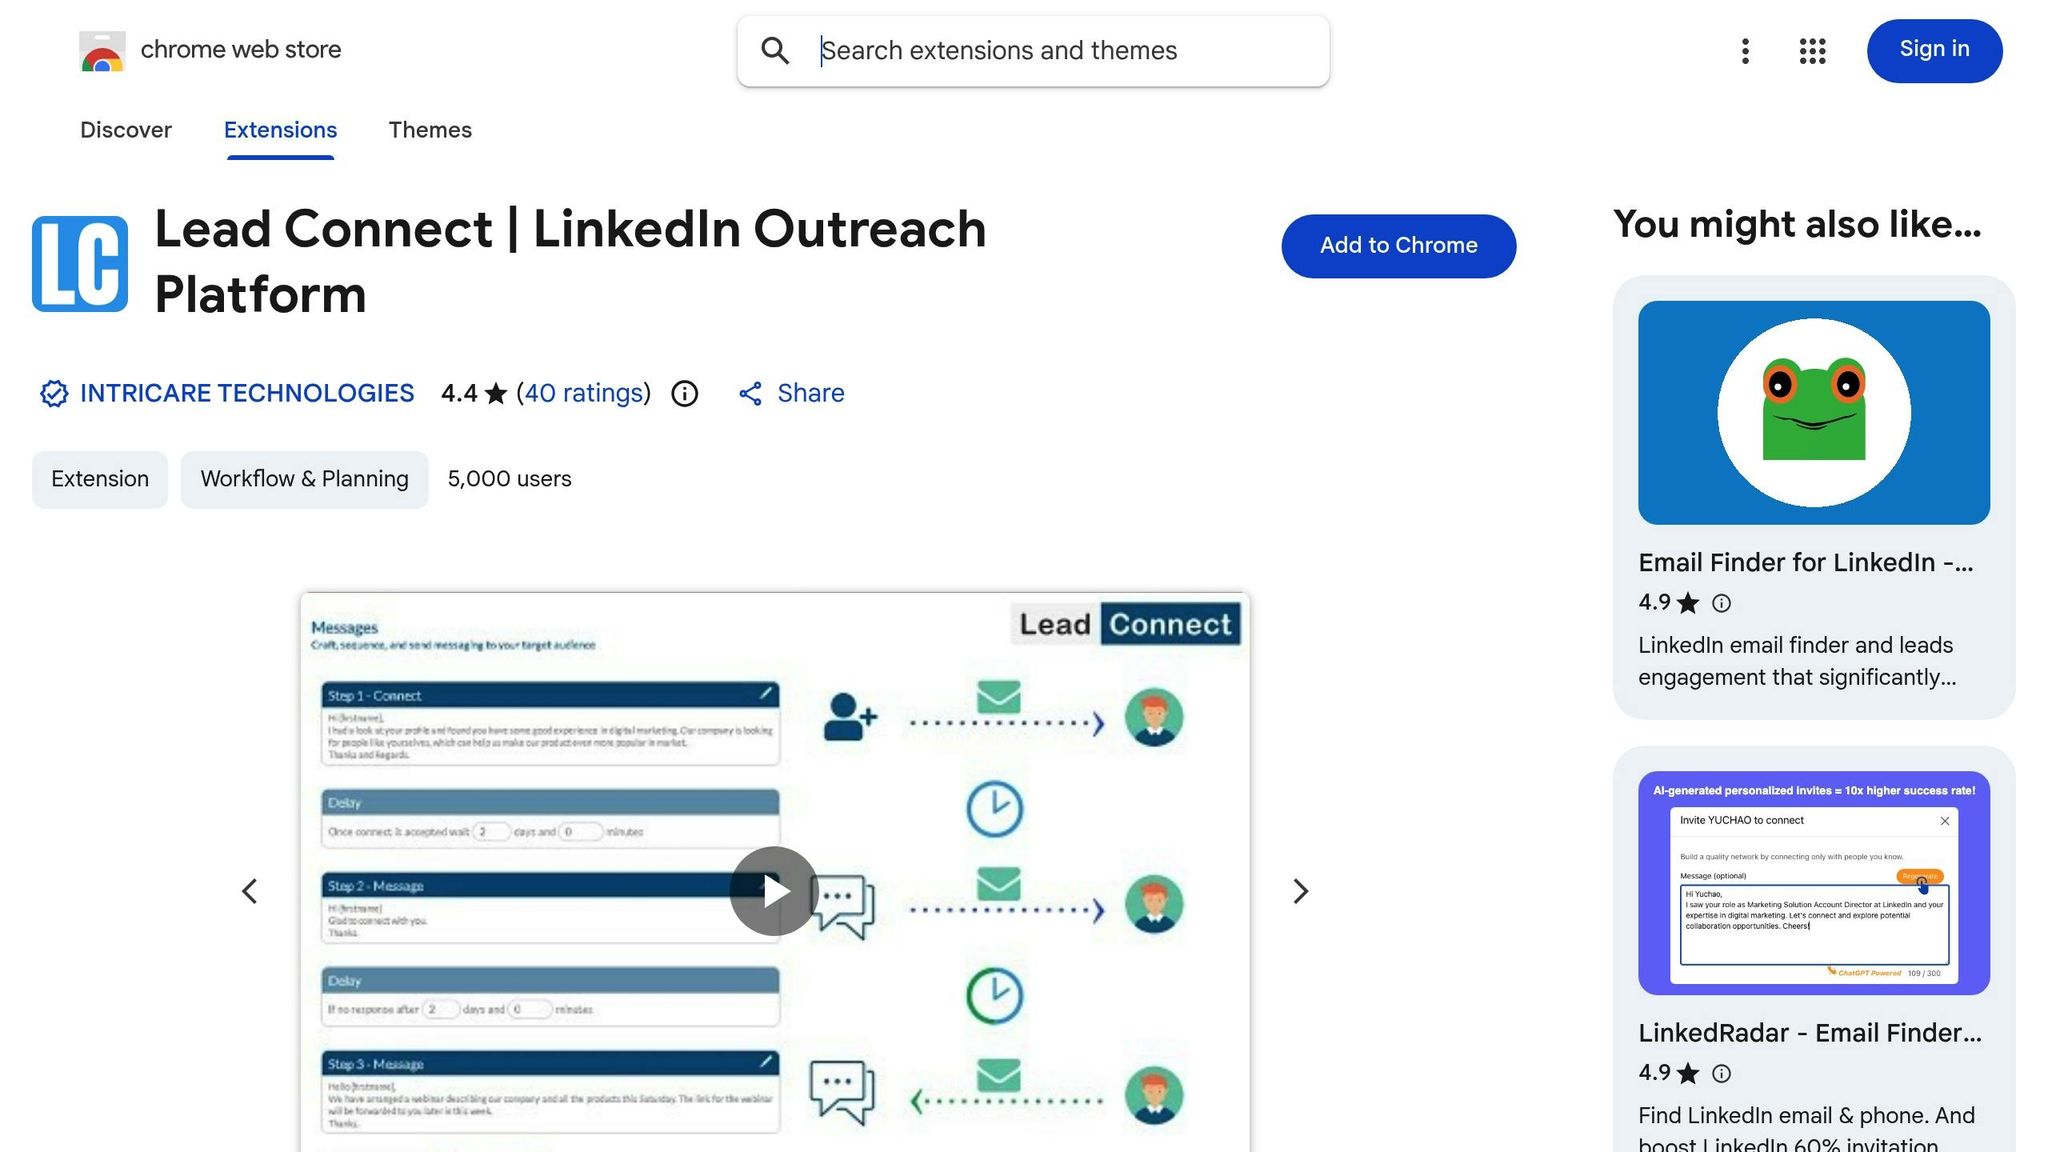The width and height of the screenshot is (2048, 1152).
Task: Open the Discover section
Action: [x=126, y=130]
